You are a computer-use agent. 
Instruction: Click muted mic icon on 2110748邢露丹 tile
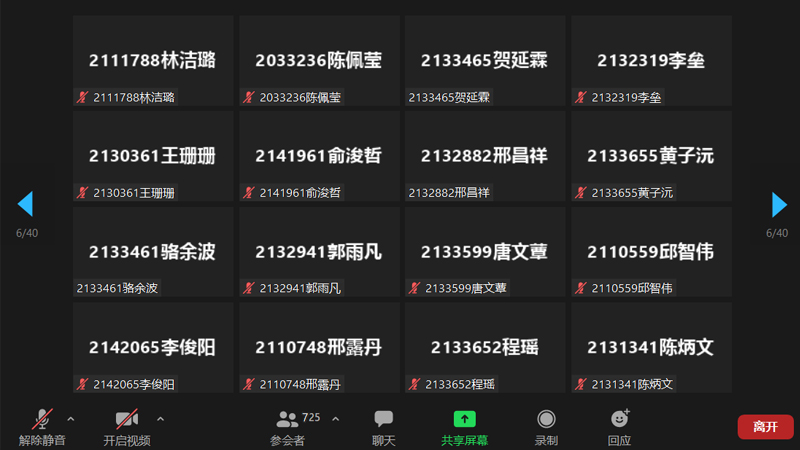tap(248, 384)
